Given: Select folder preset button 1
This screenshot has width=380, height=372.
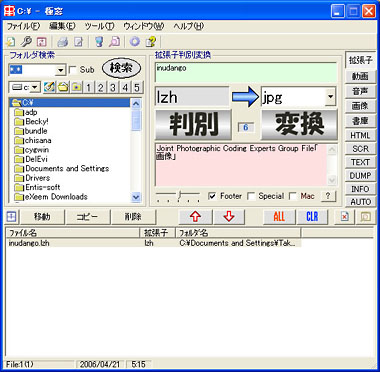Looking at the screenshot, I should [x=88, y=88].
